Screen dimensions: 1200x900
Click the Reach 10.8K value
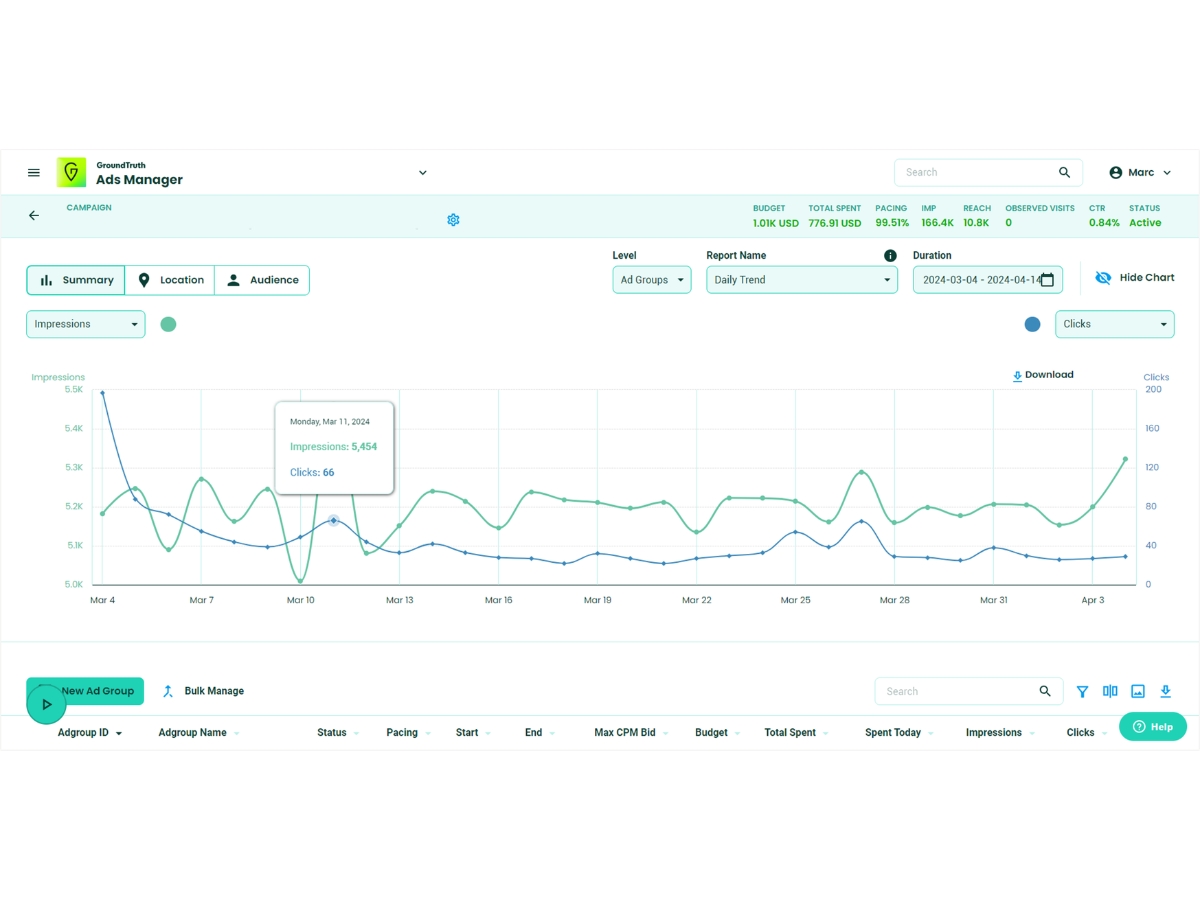click(x=976, y=223)
